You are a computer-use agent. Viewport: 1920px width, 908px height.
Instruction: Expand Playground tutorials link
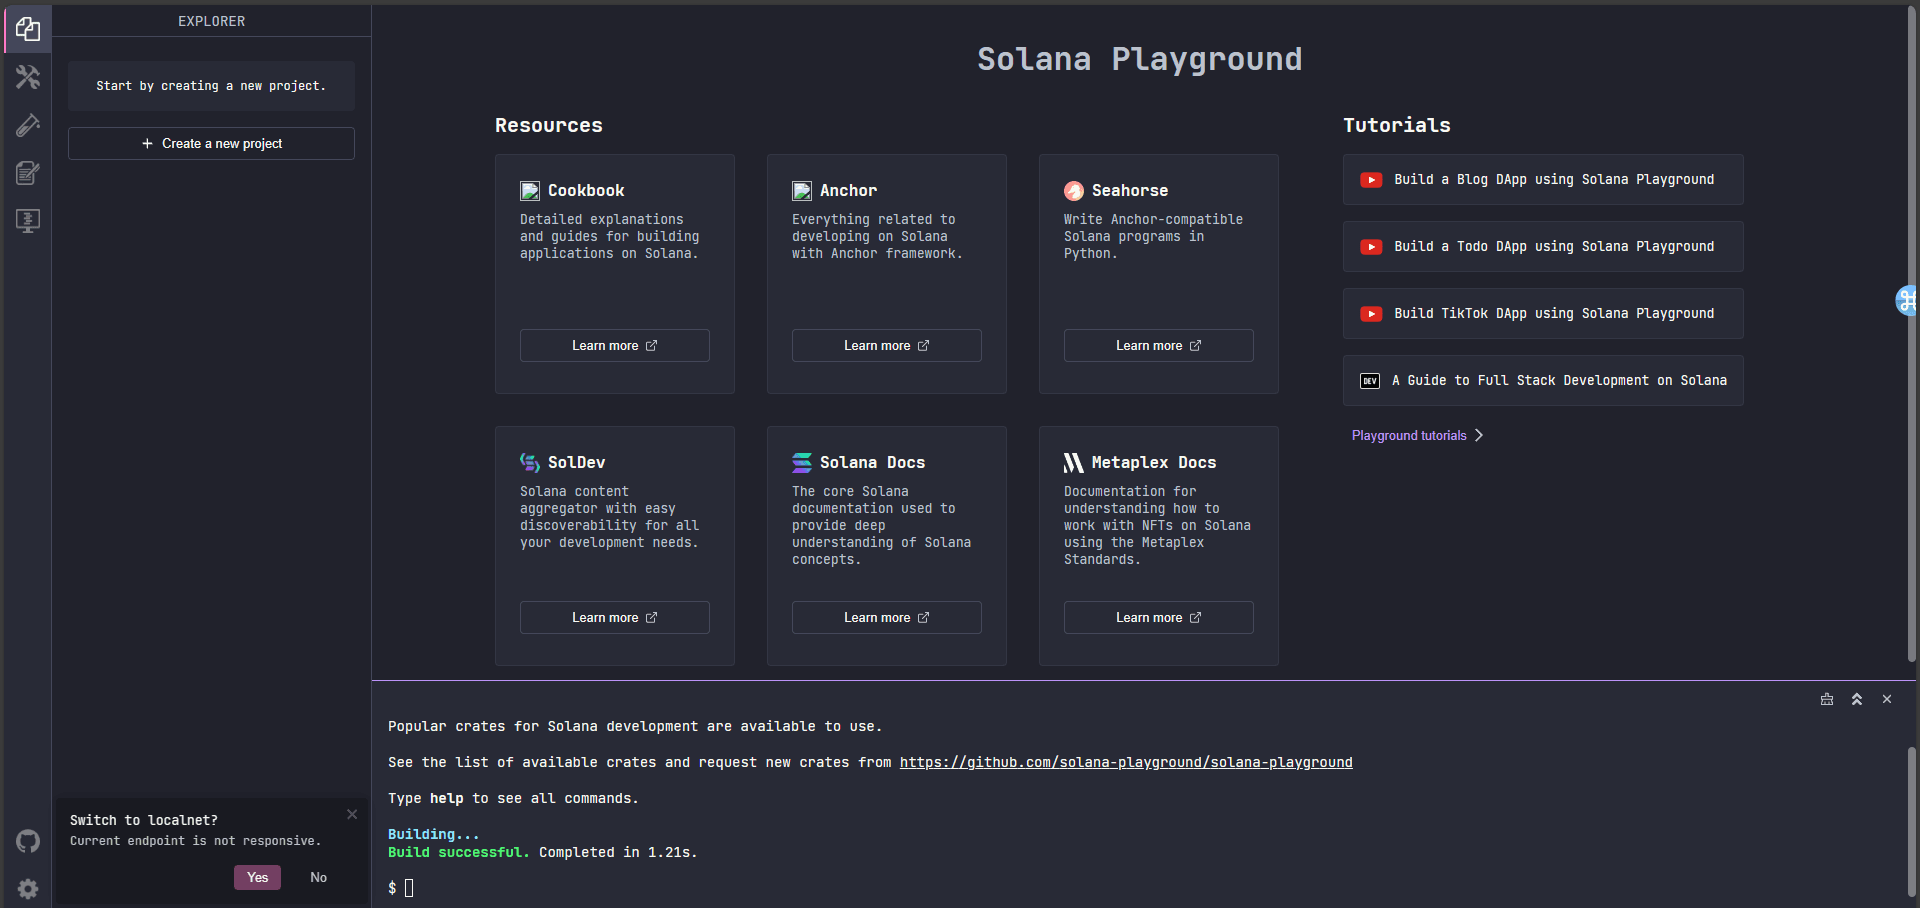pyautogui.click(x=1417, y=435)
